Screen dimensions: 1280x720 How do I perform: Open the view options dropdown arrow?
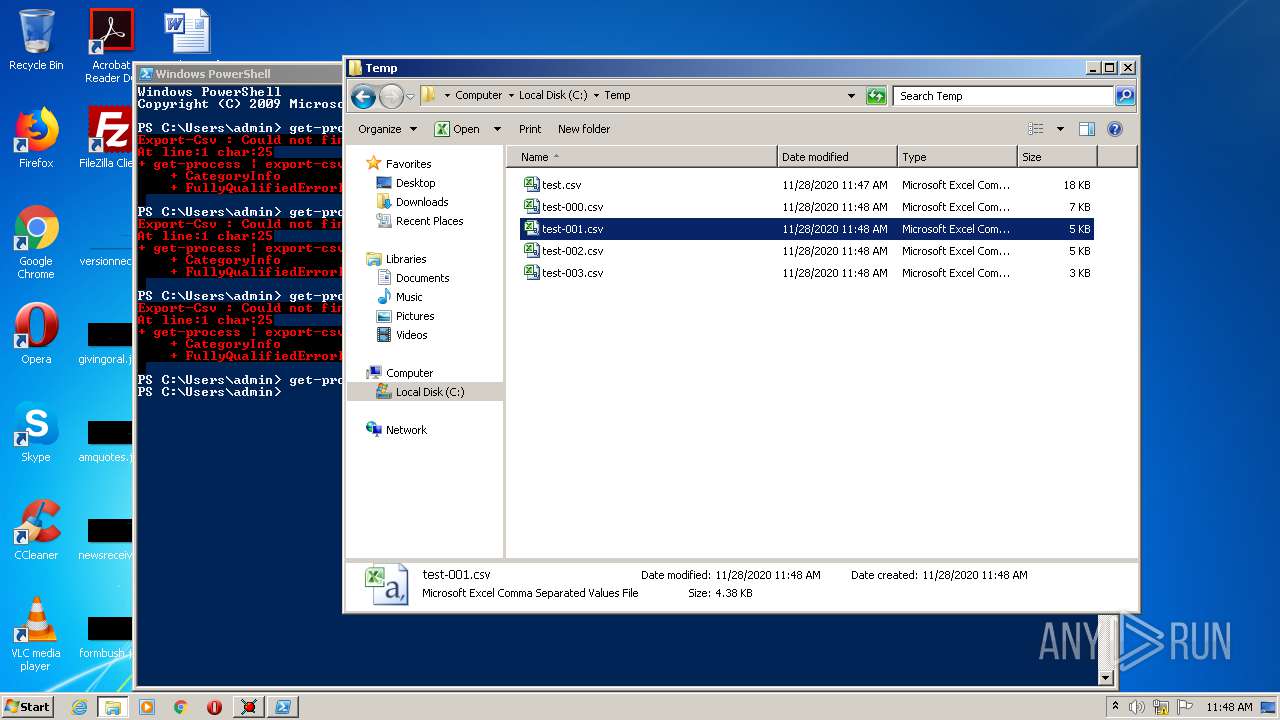coord(1060,129)
